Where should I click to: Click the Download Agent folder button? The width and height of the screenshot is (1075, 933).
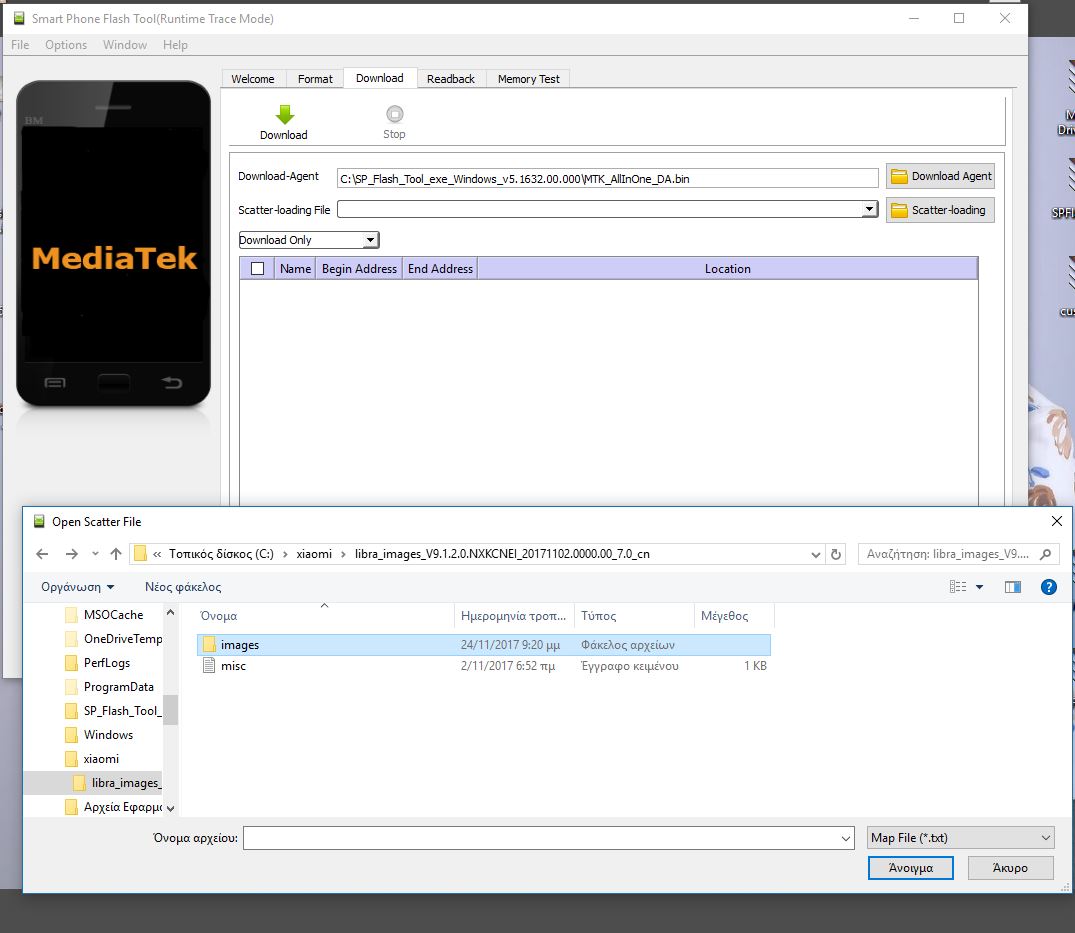point(940,176)
